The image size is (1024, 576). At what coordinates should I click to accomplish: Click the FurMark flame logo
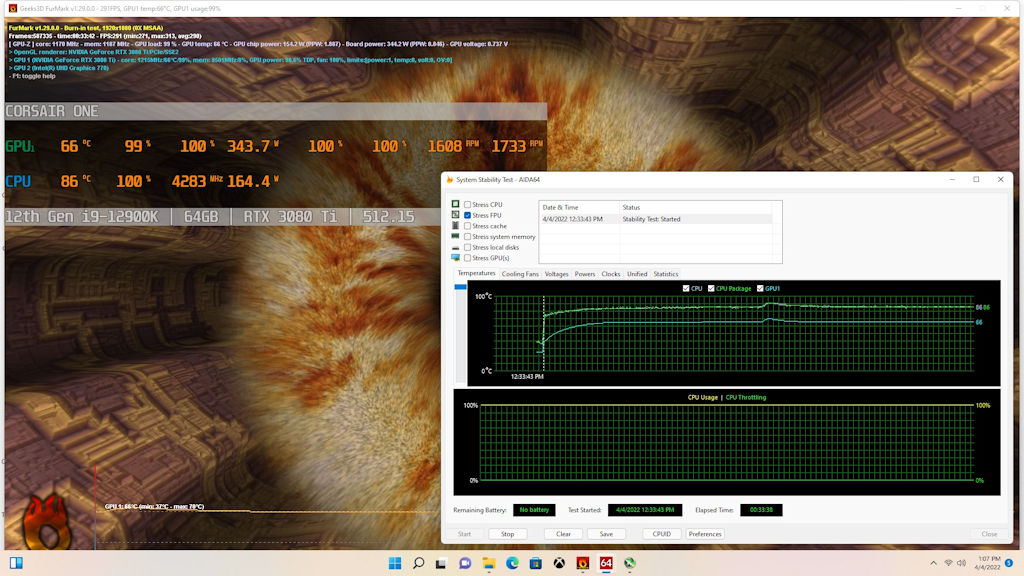pos(46,520)
